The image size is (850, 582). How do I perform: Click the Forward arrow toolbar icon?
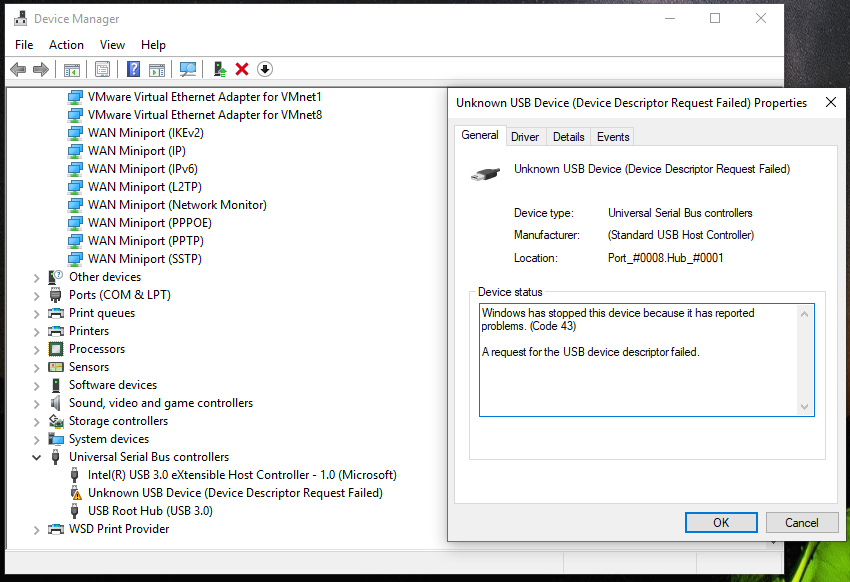[x=41, y=69]
